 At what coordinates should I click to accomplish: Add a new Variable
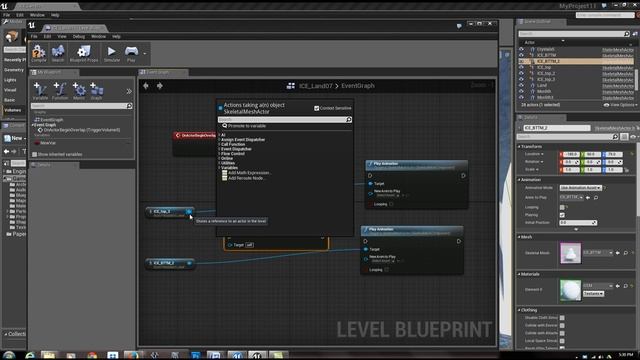(40, 91)
